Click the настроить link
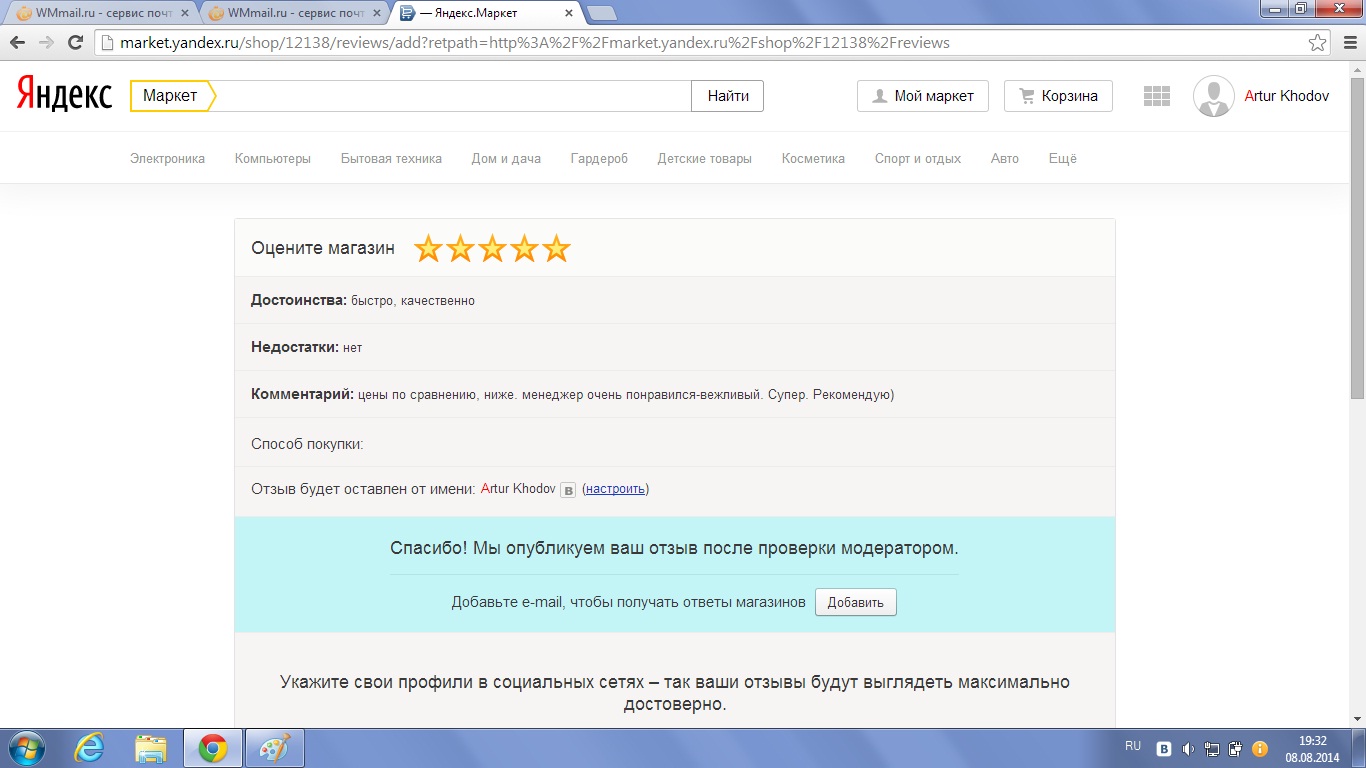The width and height of the screenshot is (1366, 768). click(615, 489)
